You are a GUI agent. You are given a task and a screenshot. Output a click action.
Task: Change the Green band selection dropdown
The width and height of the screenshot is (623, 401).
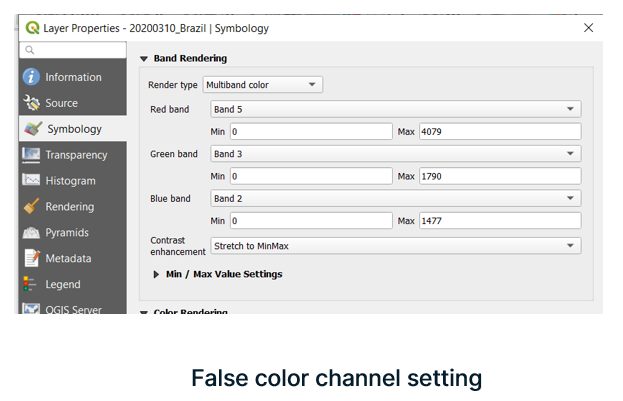click(x=395, y=154)
